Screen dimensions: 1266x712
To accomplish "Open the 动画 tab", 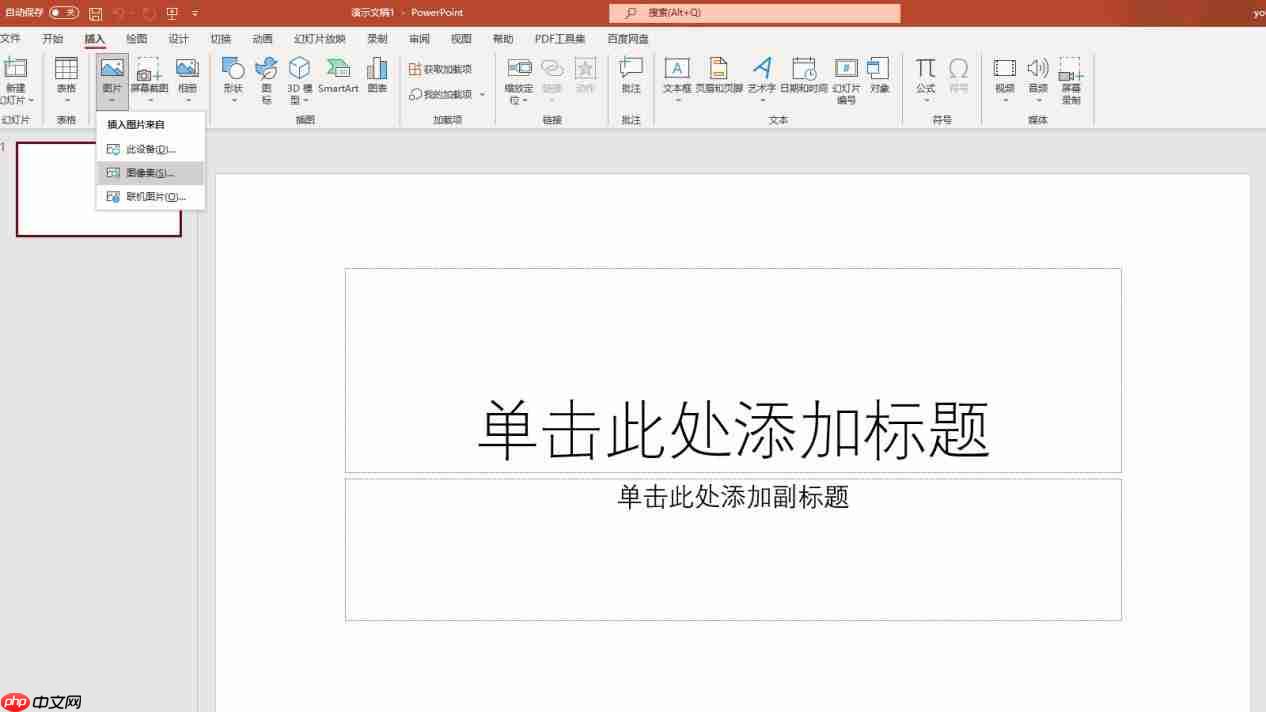I will (262, 39).
